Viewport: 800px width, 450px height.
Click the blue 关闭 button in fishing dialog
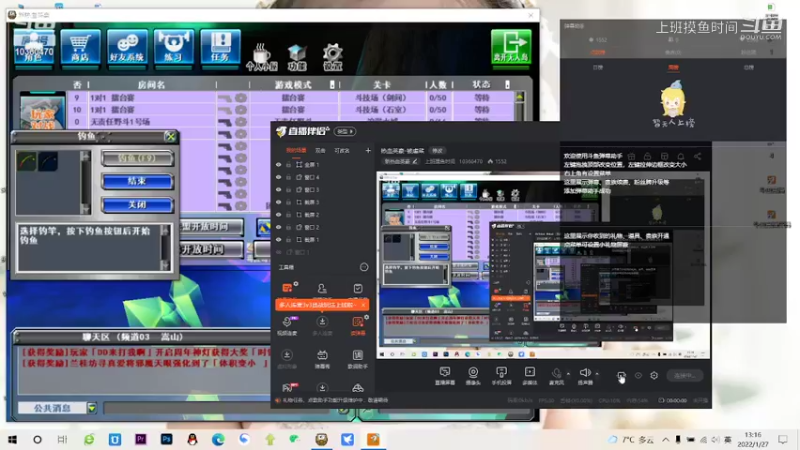[x=137, y=205]
